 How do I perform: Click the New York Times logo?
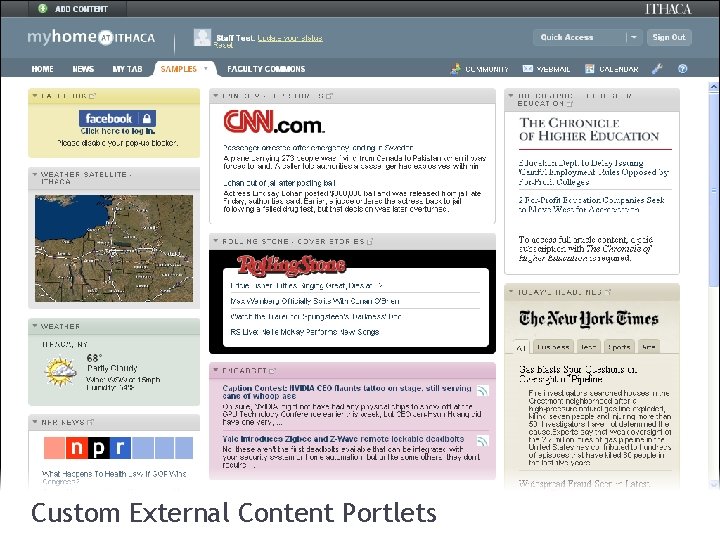589,319
